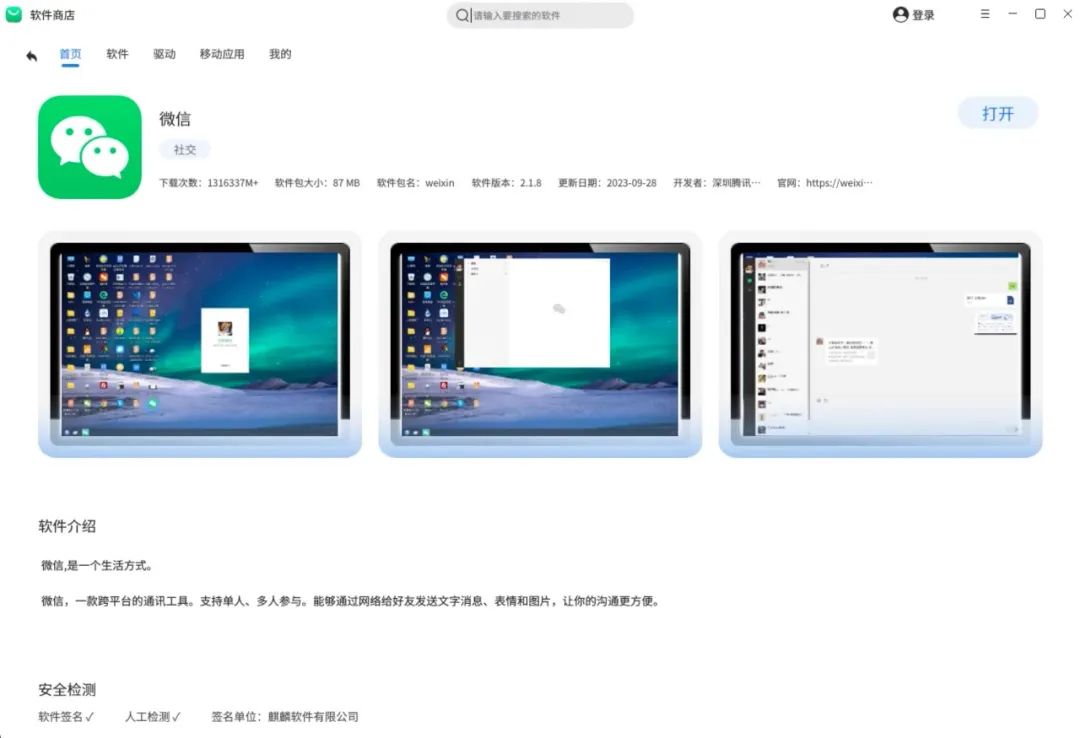The width and height of the screenshot is (1080, 738).
Task: Click the search magnifier icon
Action: tap(462, 15)
